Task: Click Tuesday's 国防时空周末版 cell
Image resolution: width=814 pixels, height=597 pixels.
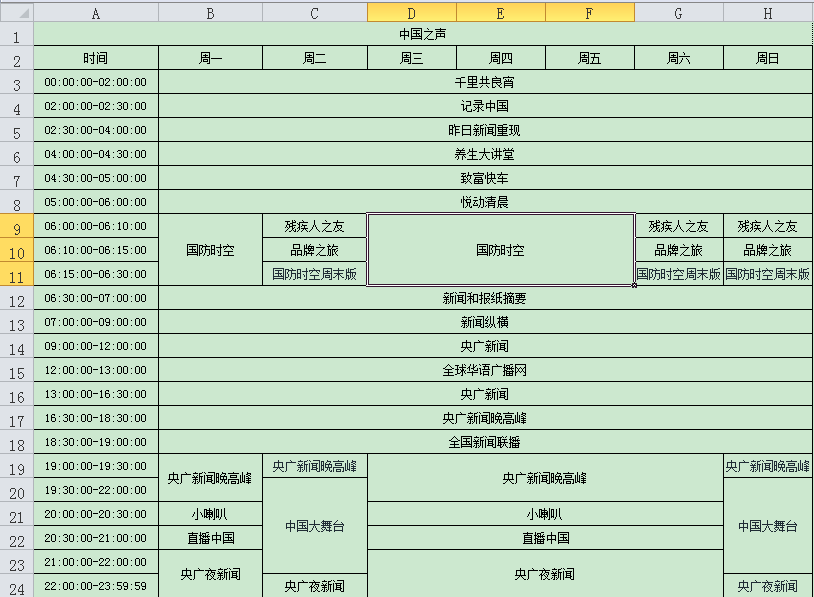Action: [x=315, y=274]
